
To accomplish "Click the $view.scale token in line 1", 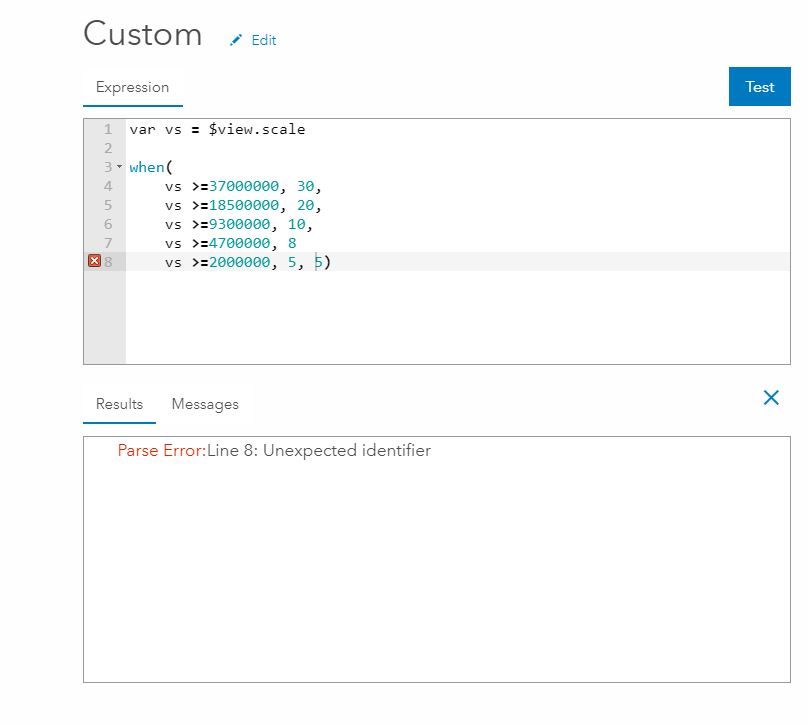I will coord(257,129).
